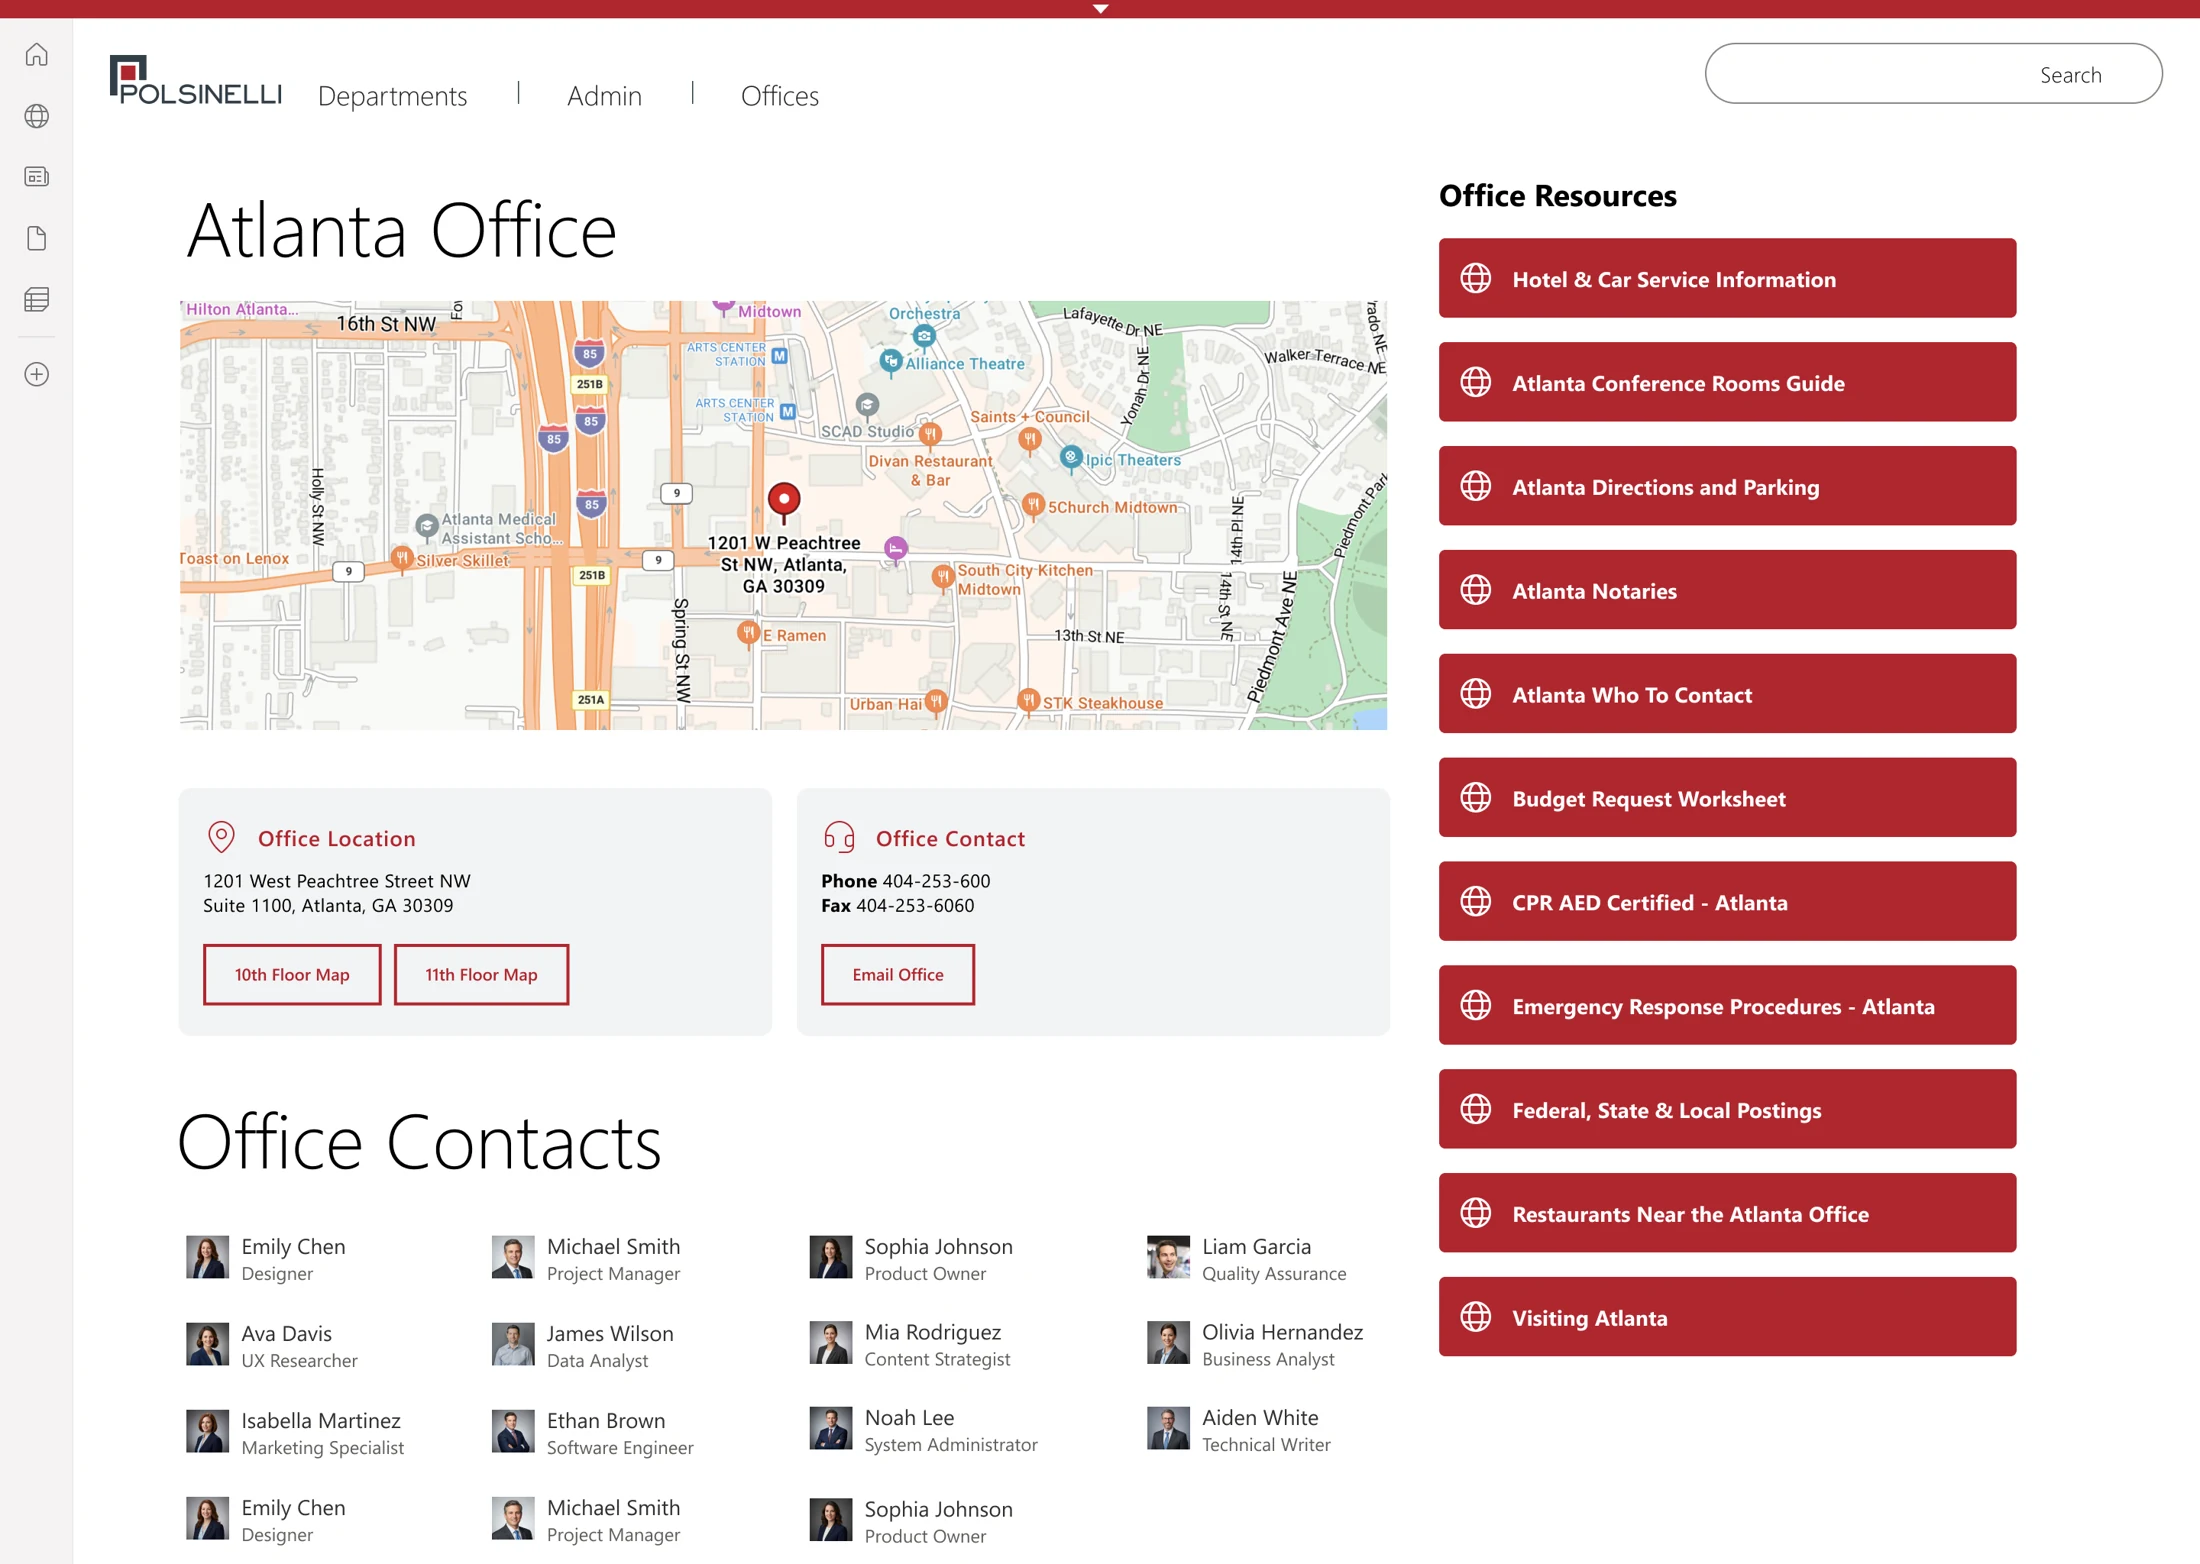Select contact Aiden White
2200x1564 pixels.
[1239, 1430]
